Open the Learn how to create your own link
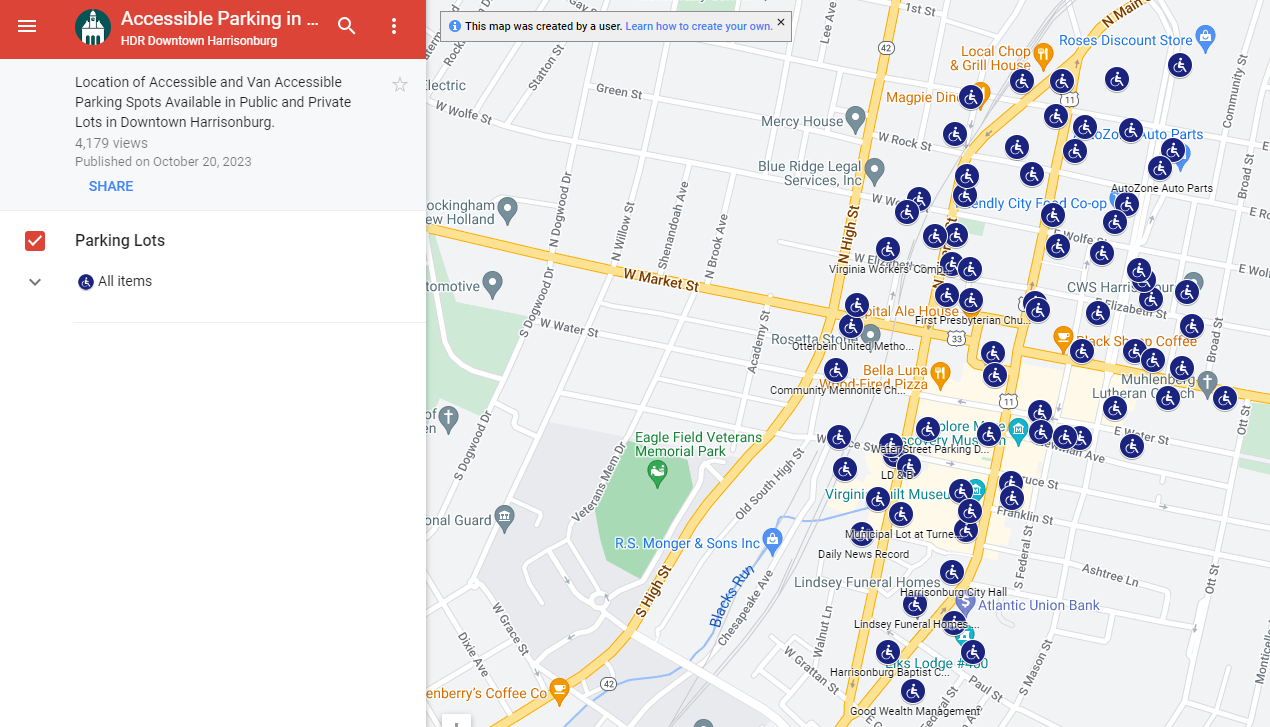Screen dimensions: 1270x727 pos(698,26)
